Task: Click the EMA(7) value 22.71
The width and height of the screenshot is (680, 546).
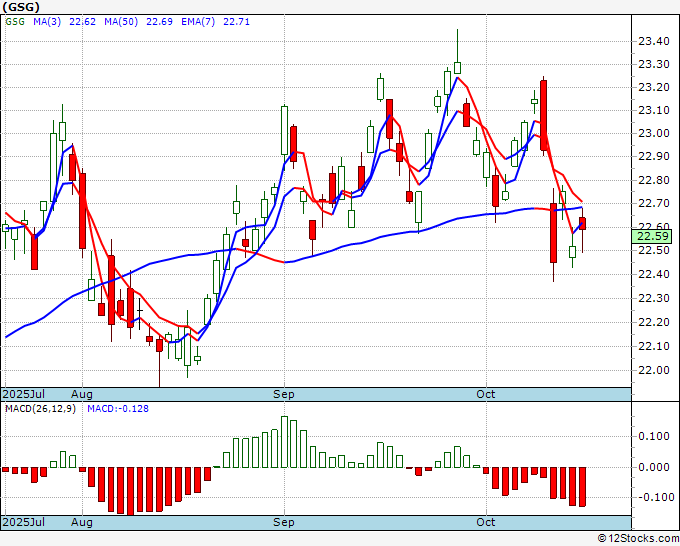Action: pos(236,22)
